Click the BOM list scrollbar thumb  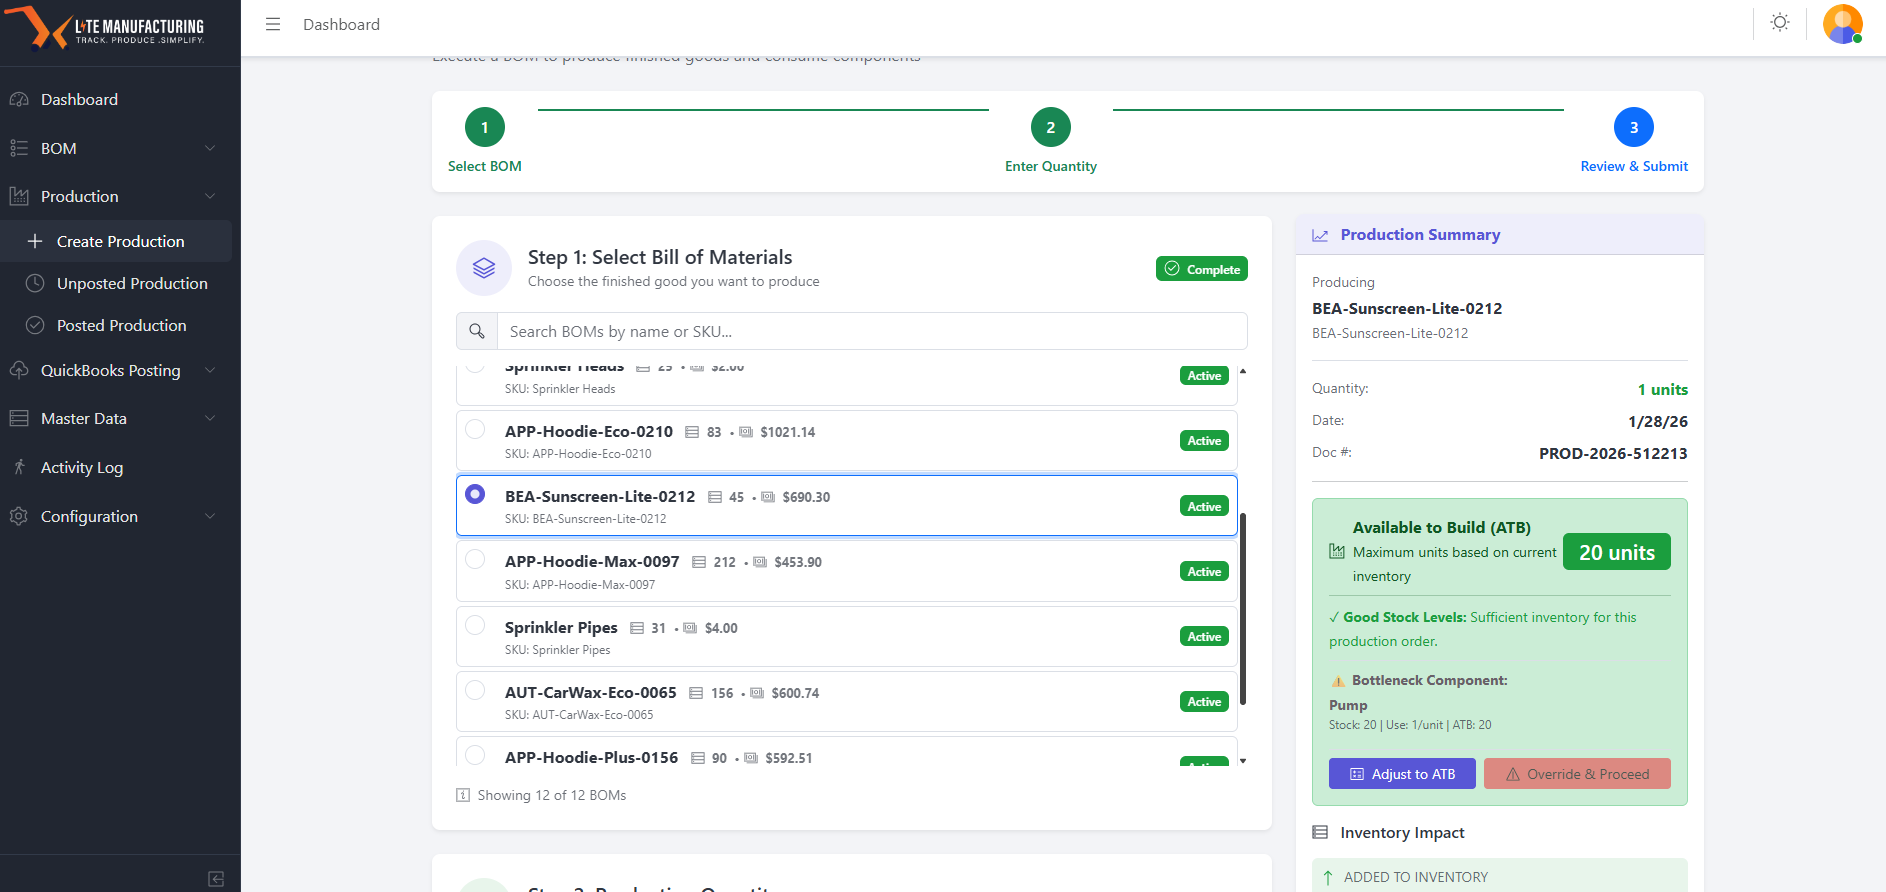coord(1243,609)
